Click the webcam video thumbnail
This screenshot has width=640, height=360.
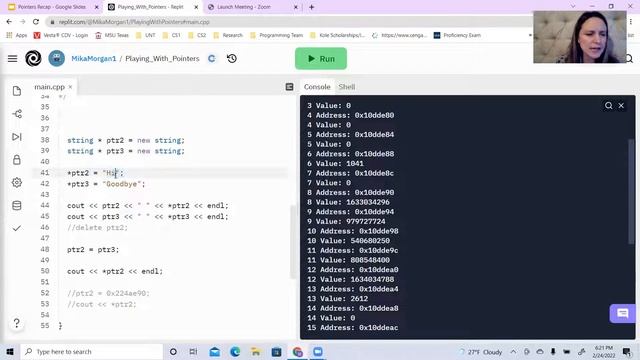point(580,37)
